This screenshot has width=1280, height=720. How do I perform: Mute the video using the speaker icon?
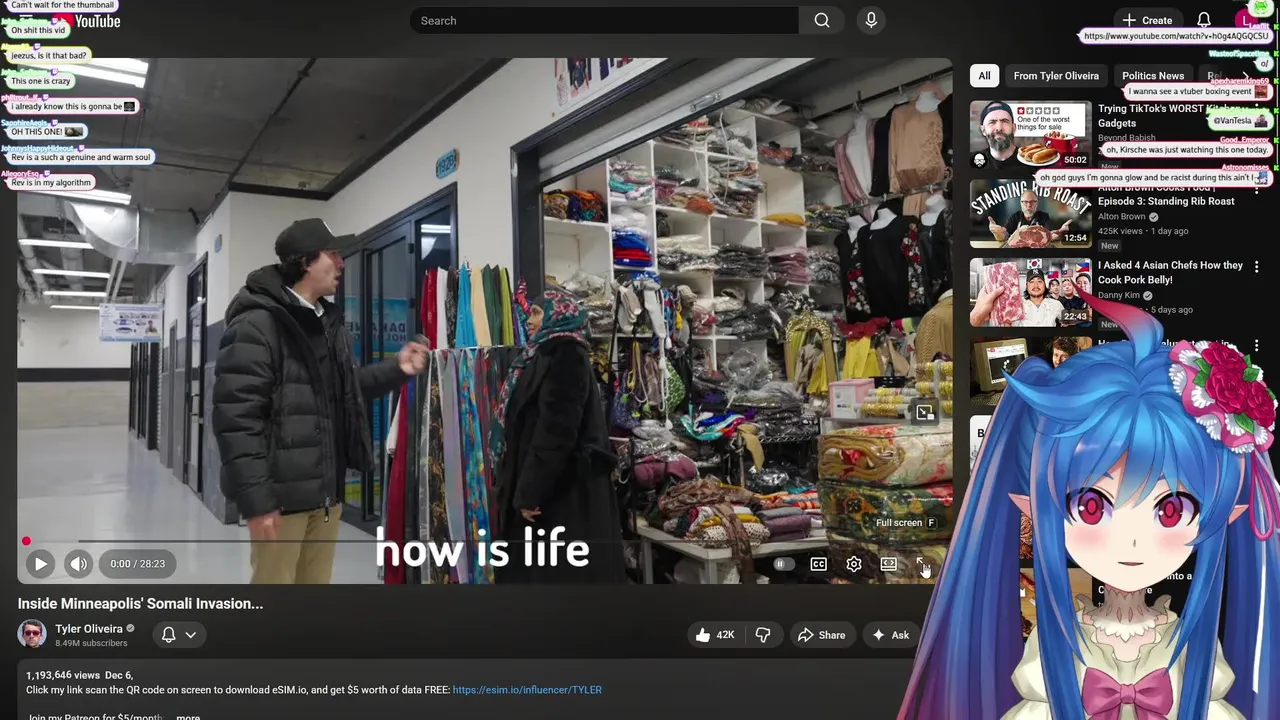[x=78, y=564]
